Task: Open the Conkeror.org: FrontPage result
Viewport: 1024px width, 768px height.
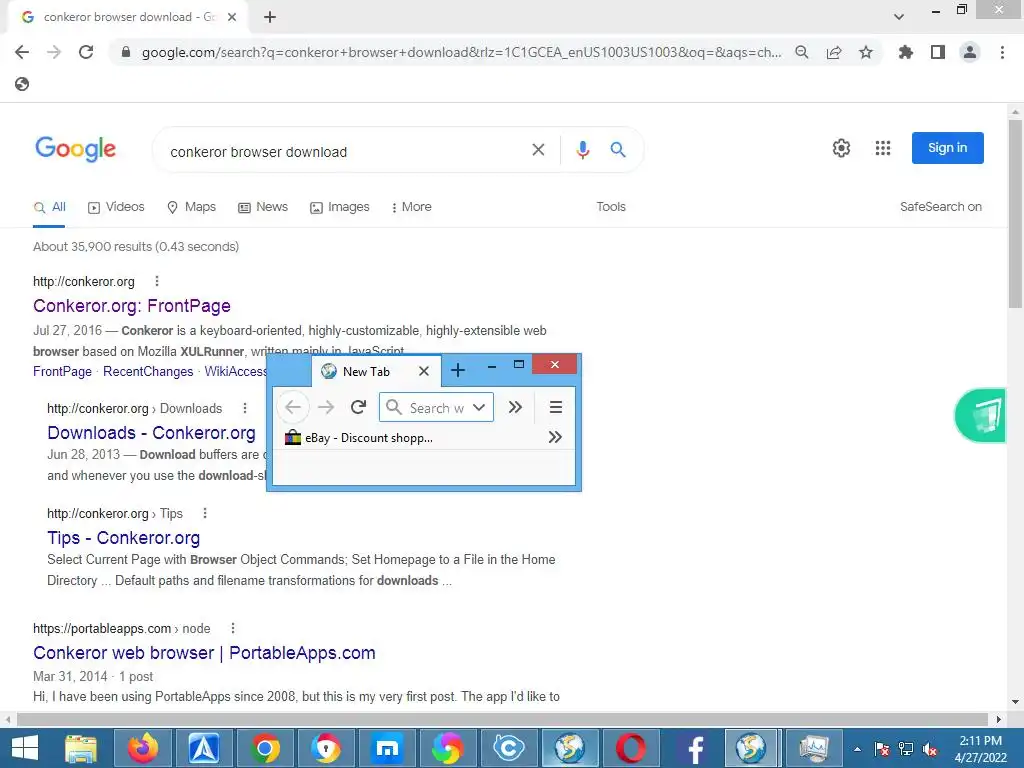Action: [132, 306]
